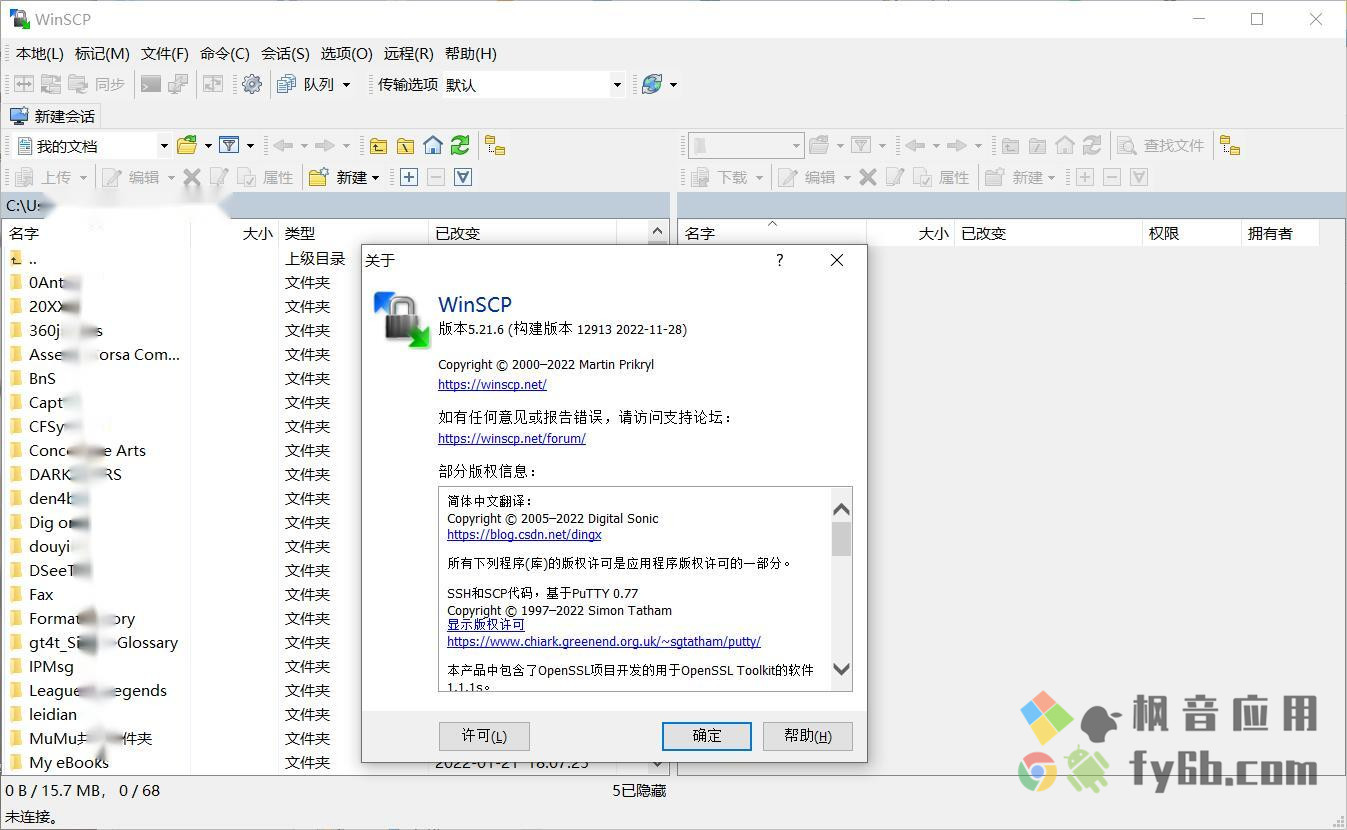Click the remote parent directory icon
Viewport: 1347px width, 830px height.
1011,146
